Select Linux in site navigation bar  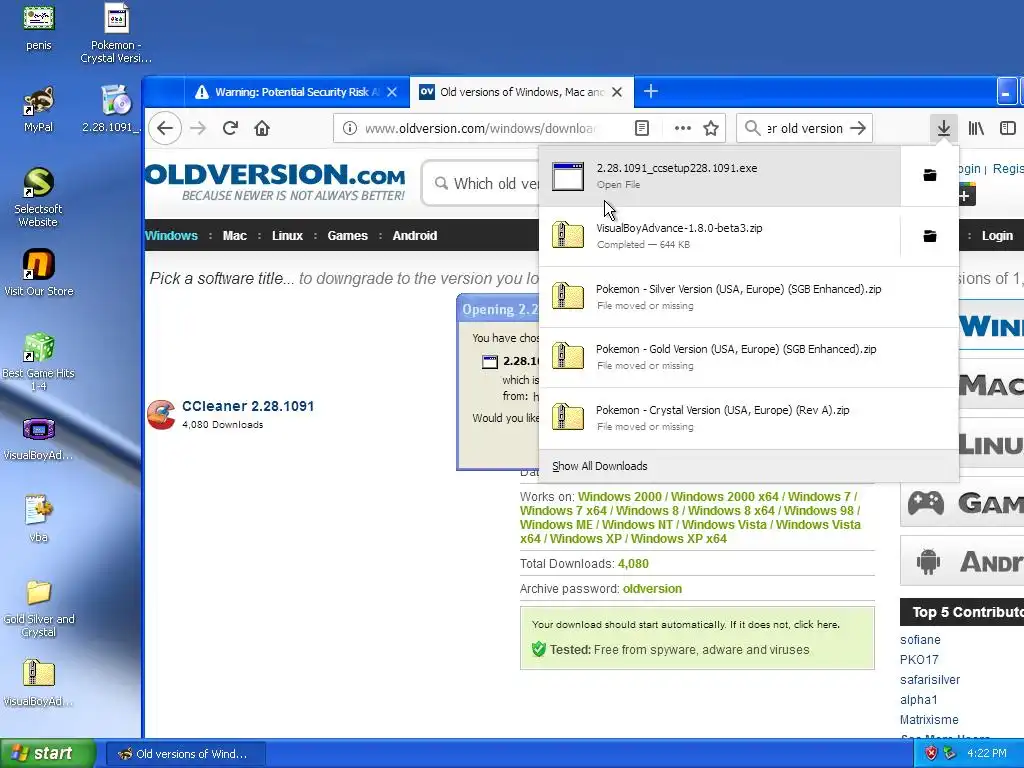(x=287, y=236)
